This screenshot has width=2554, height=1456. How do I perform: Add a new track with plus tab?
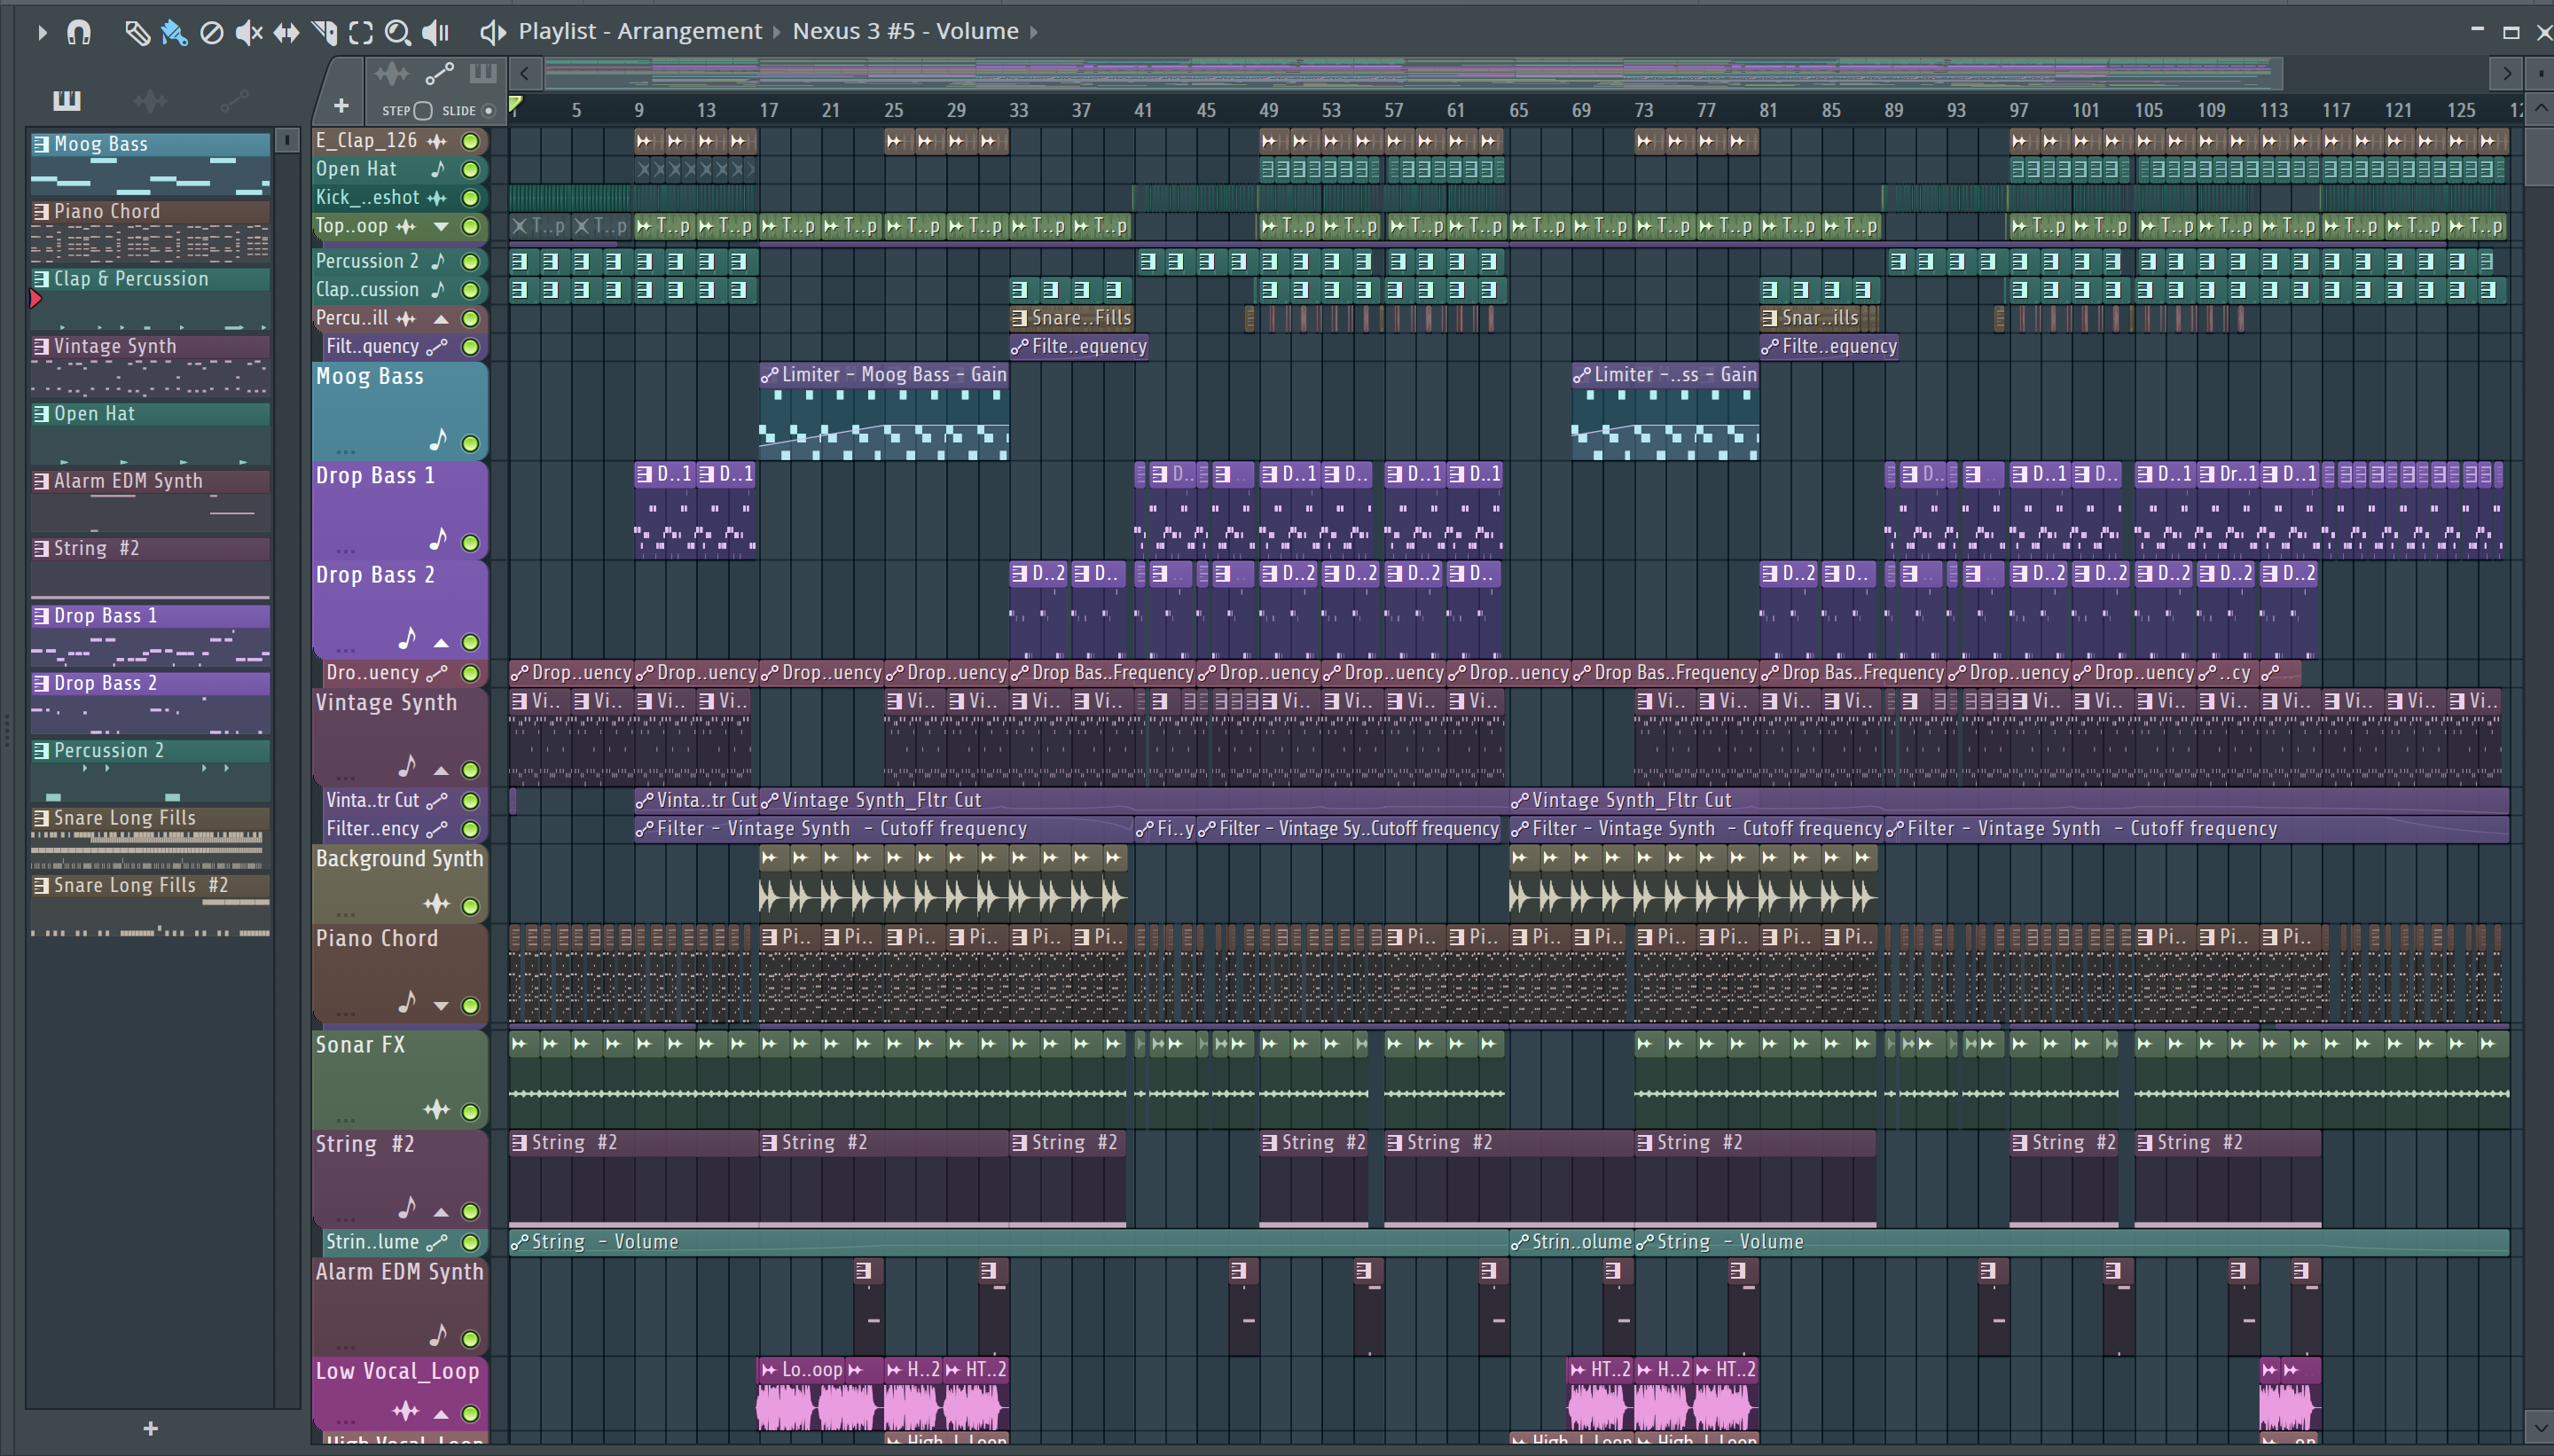[341, 105]
